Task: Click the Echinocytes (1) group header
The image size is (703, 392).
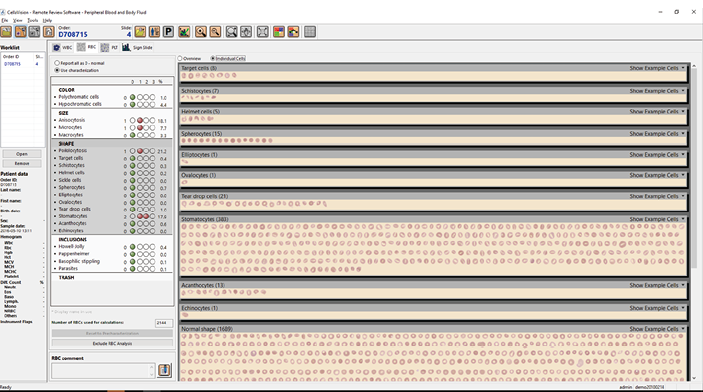Action: pos(433,308)
